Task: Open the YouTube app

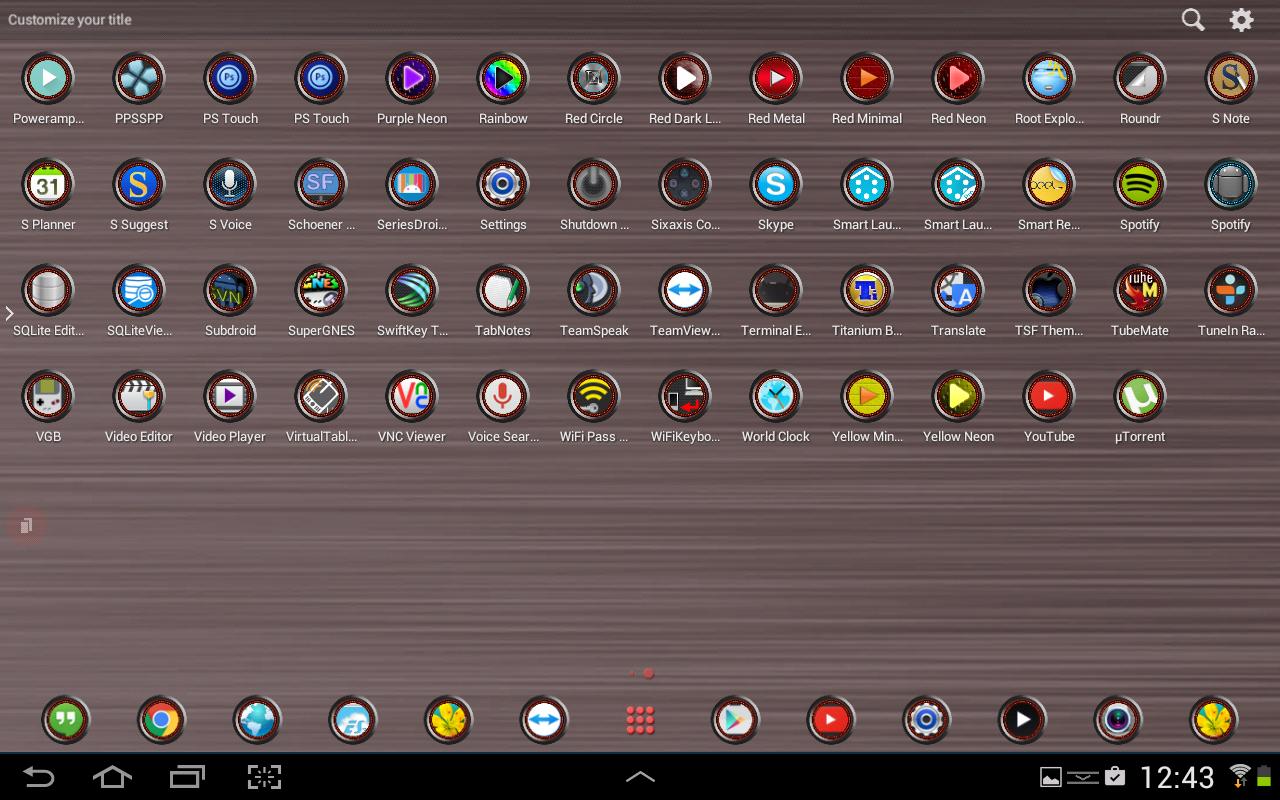Action: point(1048,396)
